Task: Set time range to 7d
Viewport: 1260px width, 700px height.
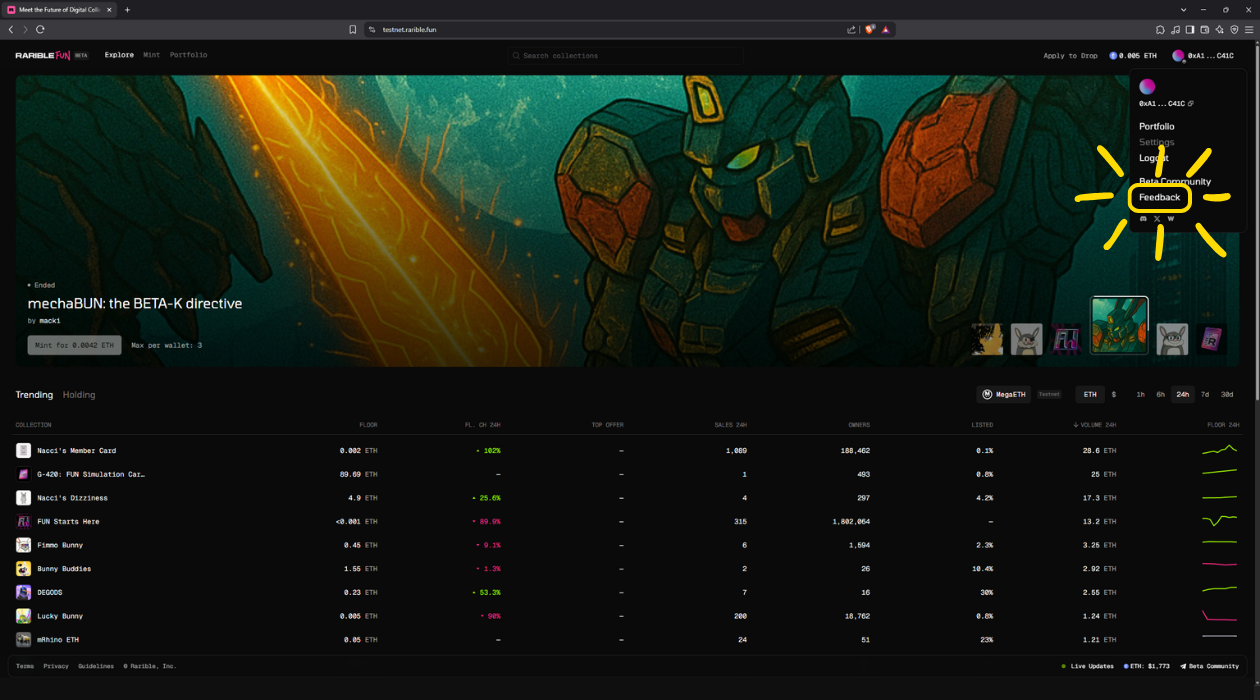Action: [1205, 395]
